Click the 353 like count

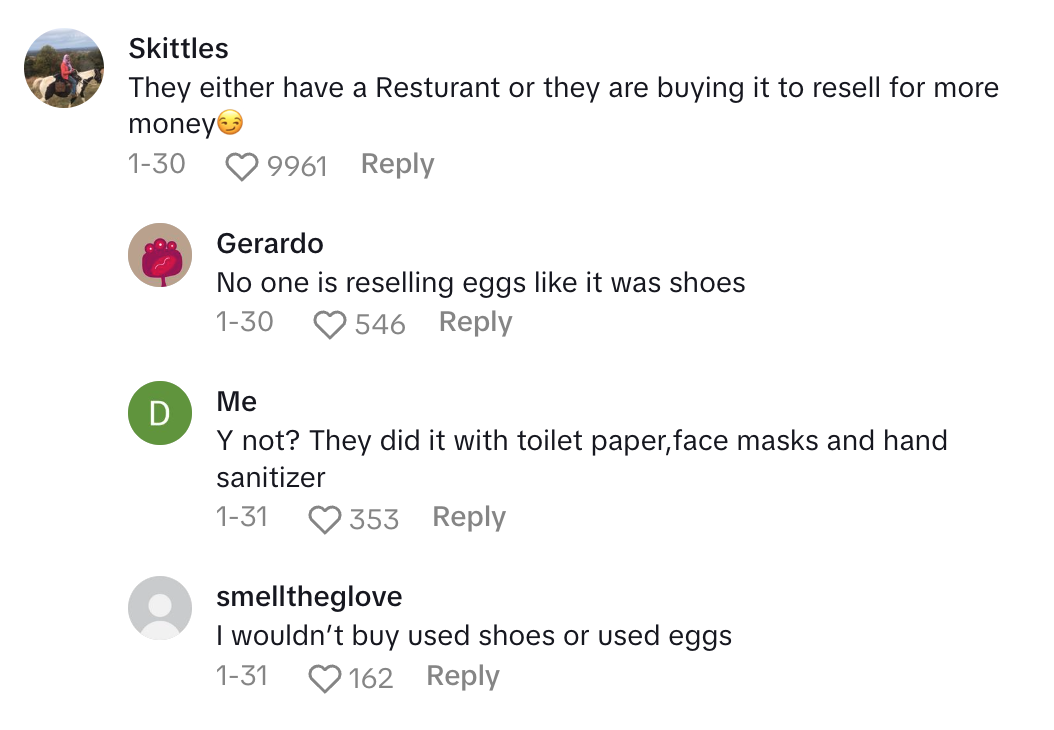(374, 519)
